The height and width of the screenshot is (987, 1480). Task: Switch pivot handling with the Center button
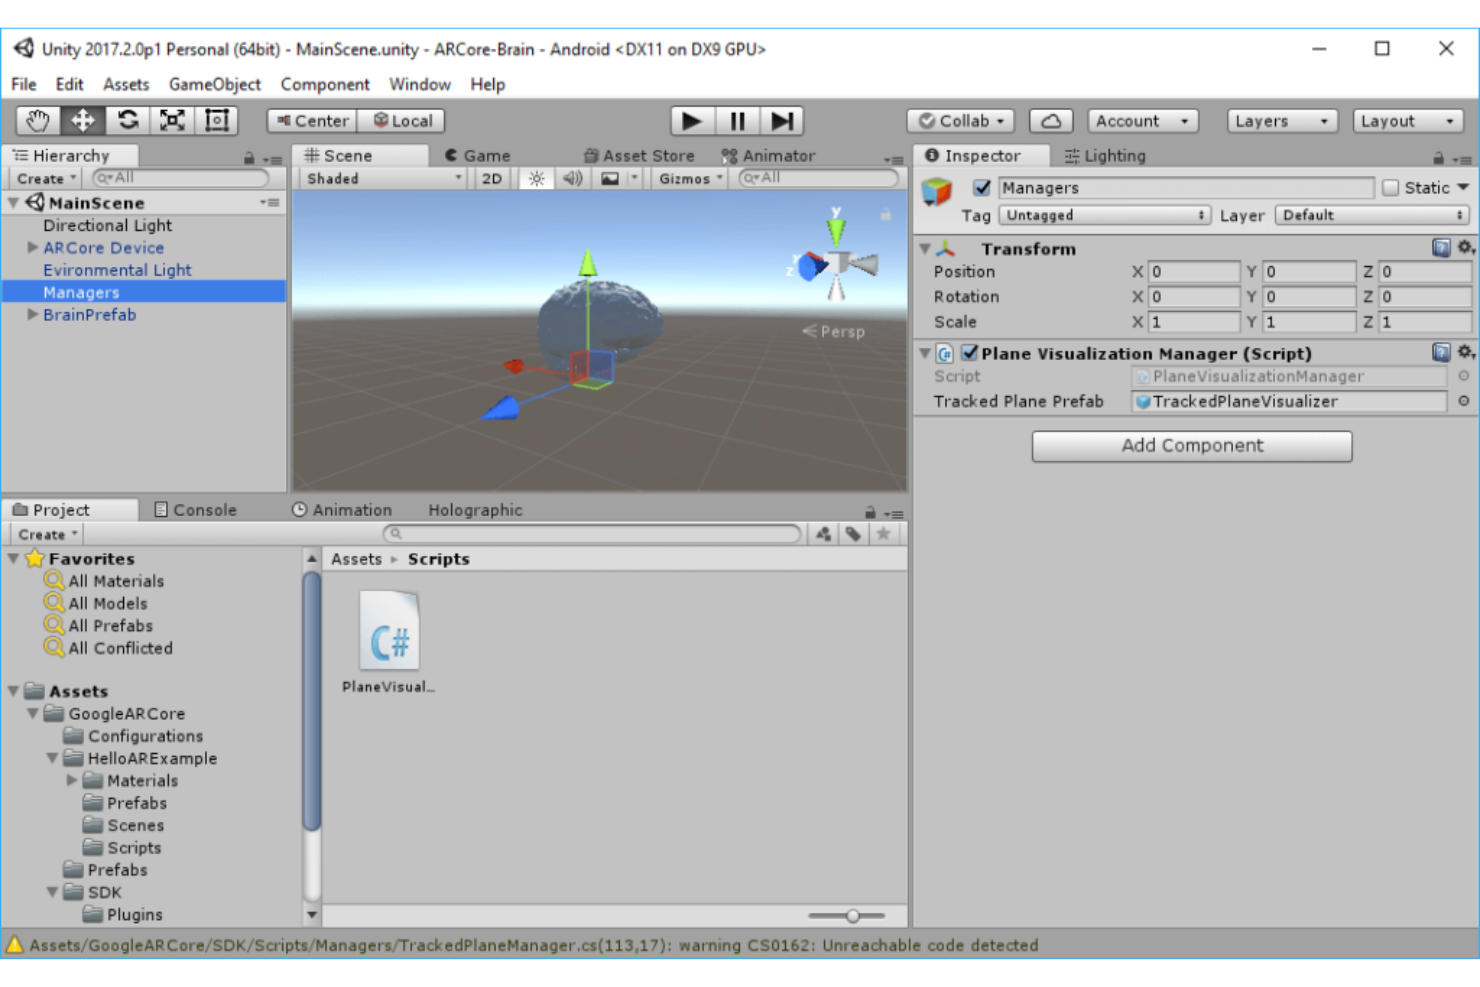pos(311,120)
